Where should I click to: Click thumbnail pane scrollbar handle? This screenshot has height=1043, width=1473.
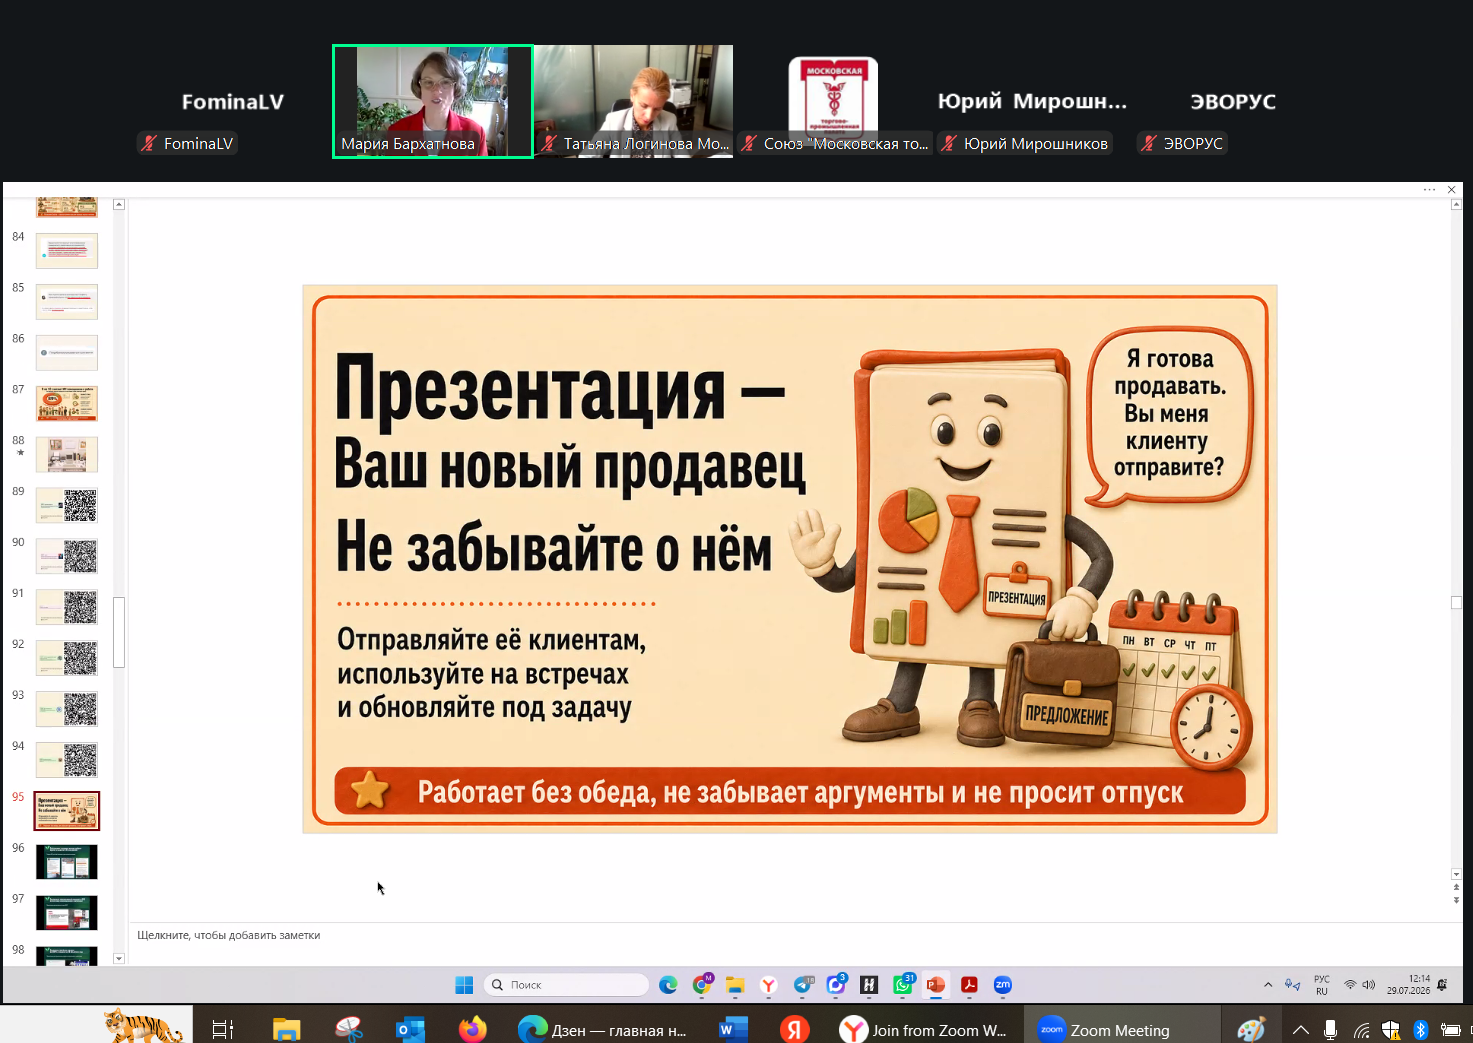coord(119,632)
